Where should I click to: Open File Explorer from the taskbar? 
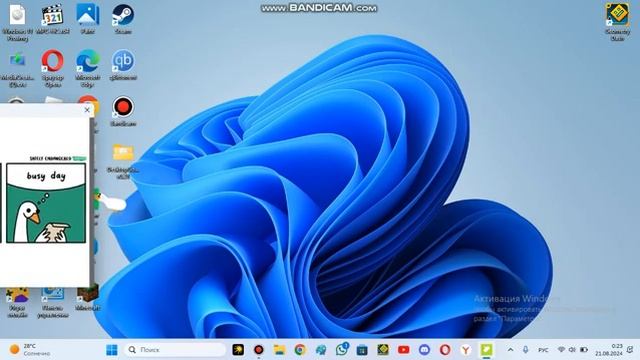[x=279, y=350]
